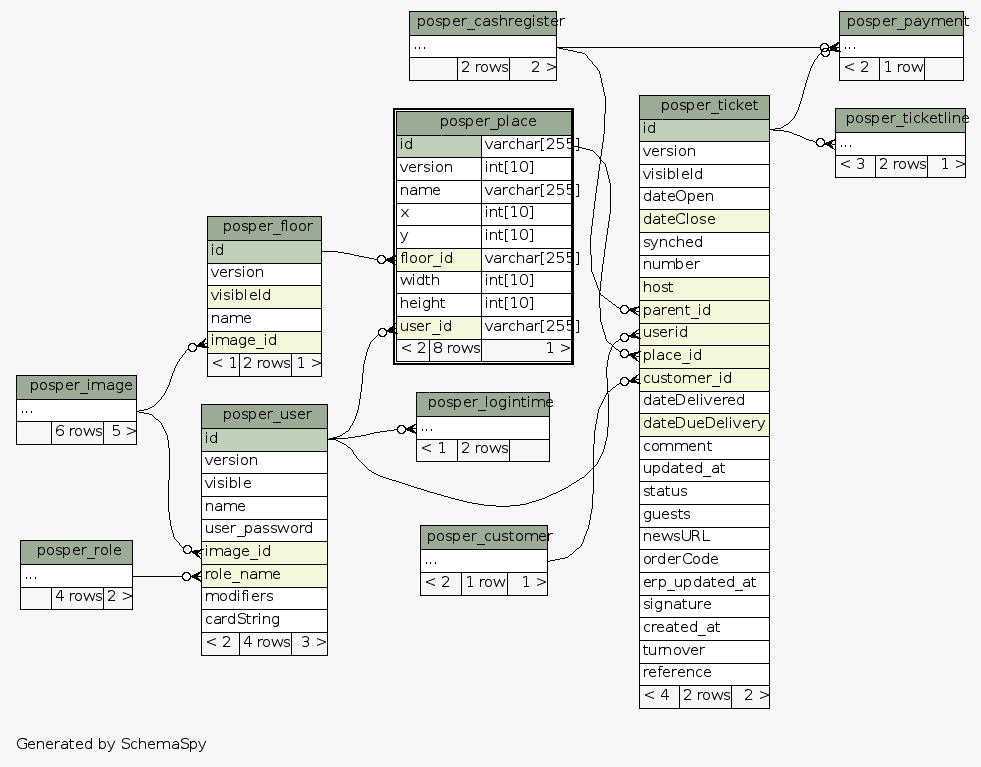This screenshot has height=767, width=981.
Task: Expand the ellipsis row in posper_role
Action: 76,575
